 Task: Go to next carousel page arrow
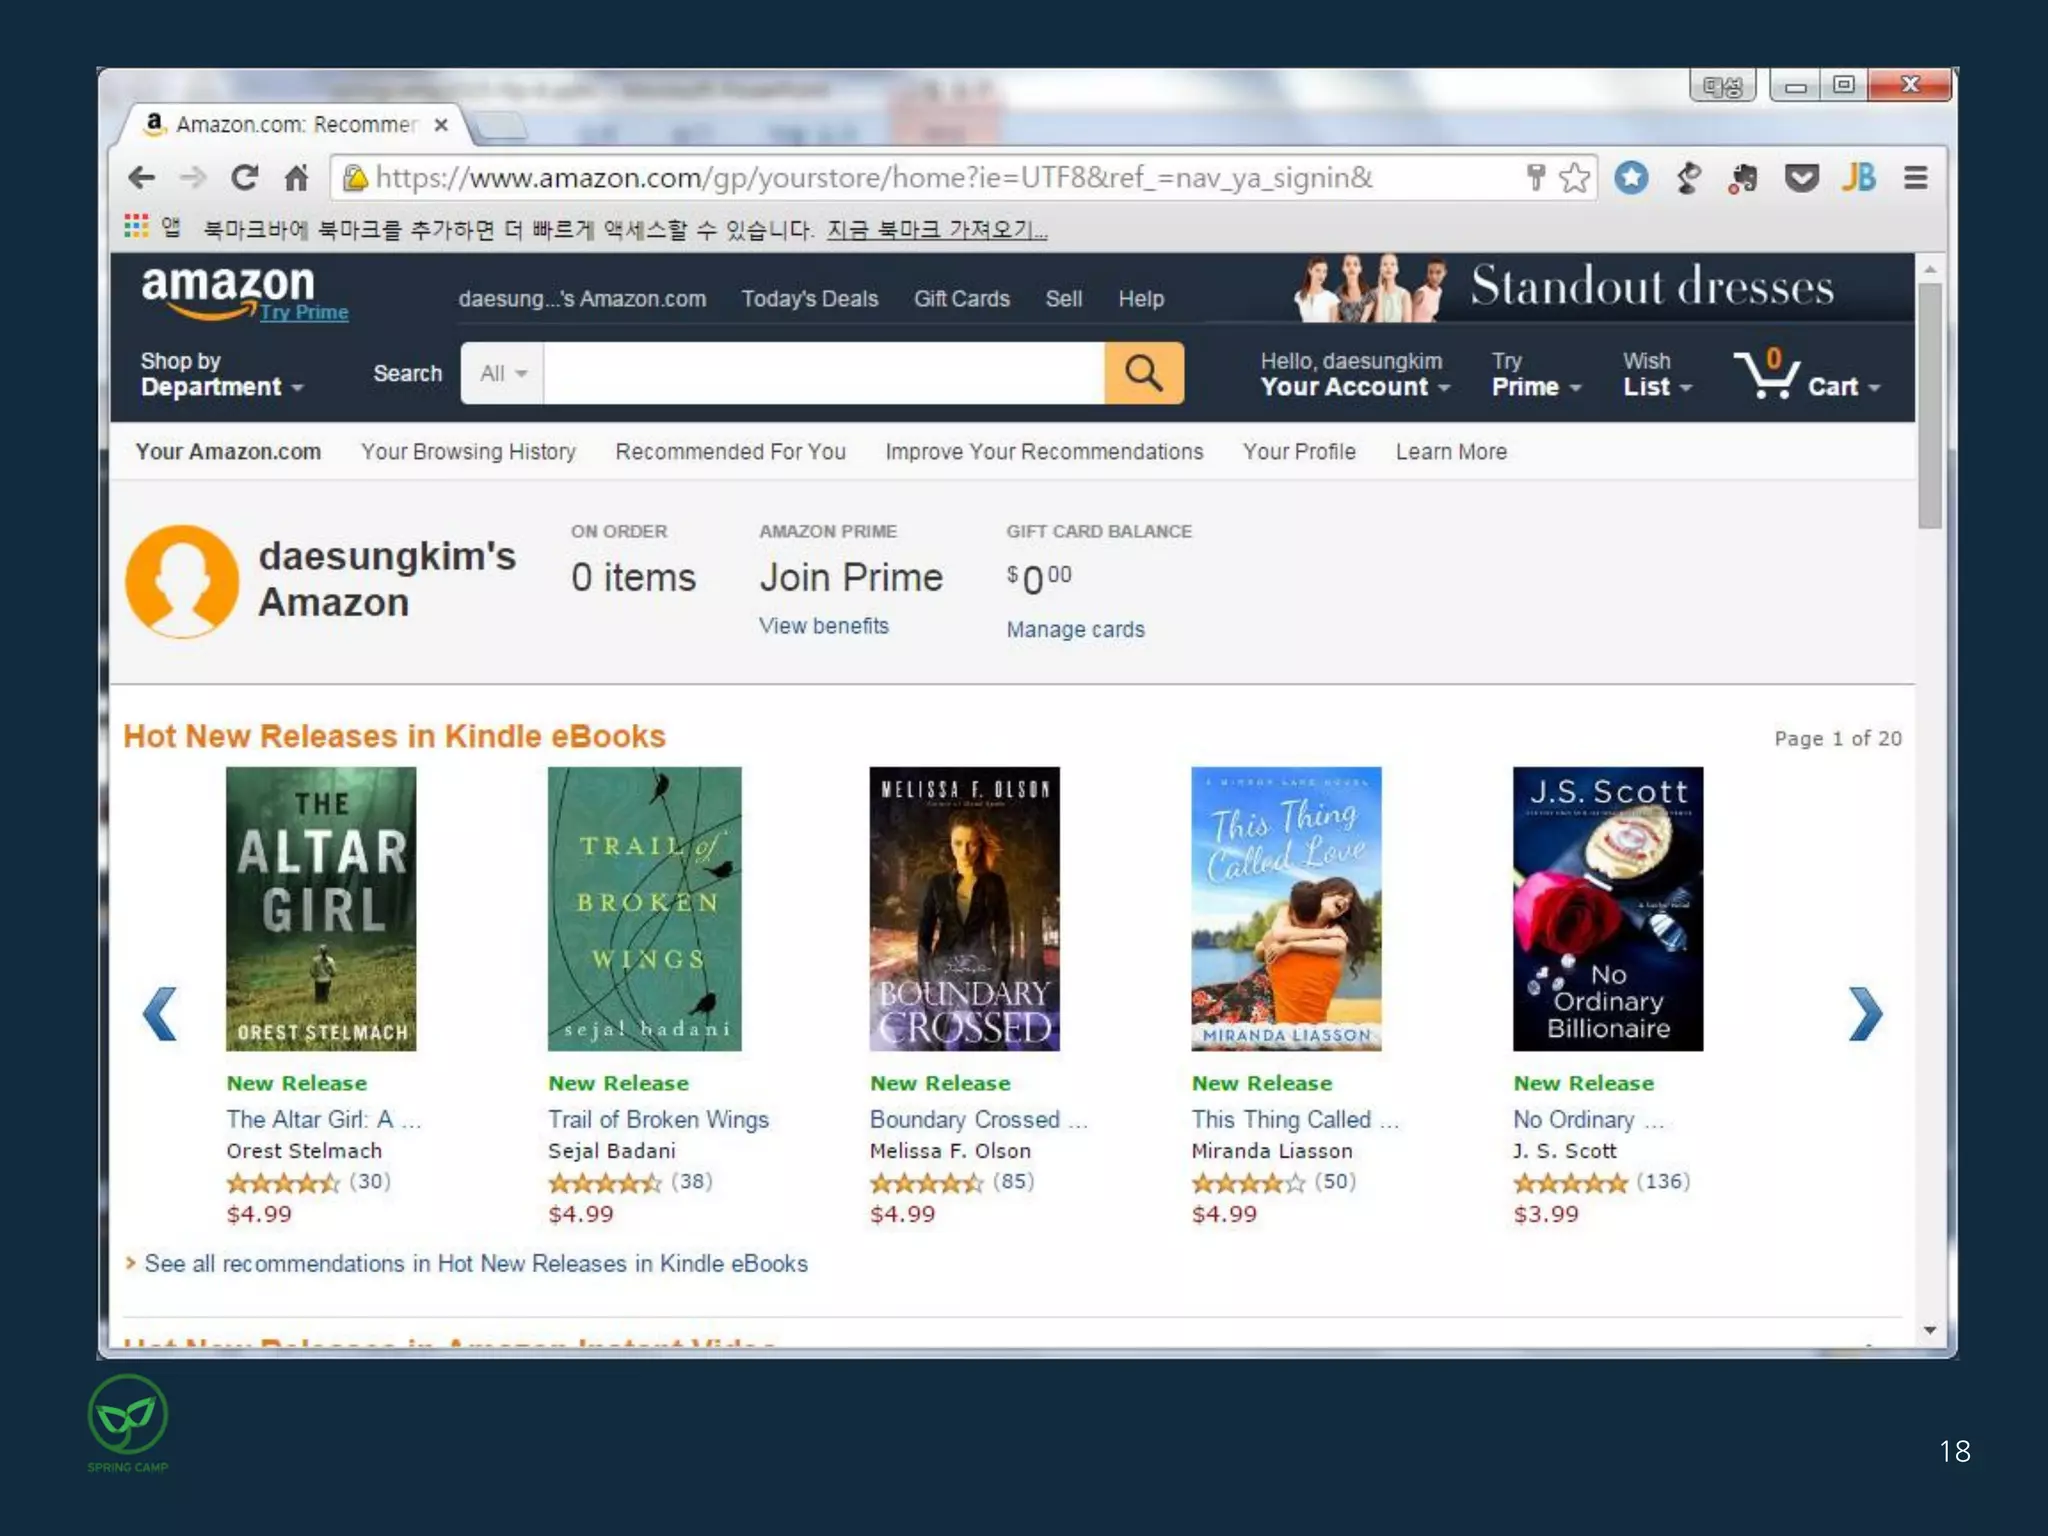click(1864, 1014)
